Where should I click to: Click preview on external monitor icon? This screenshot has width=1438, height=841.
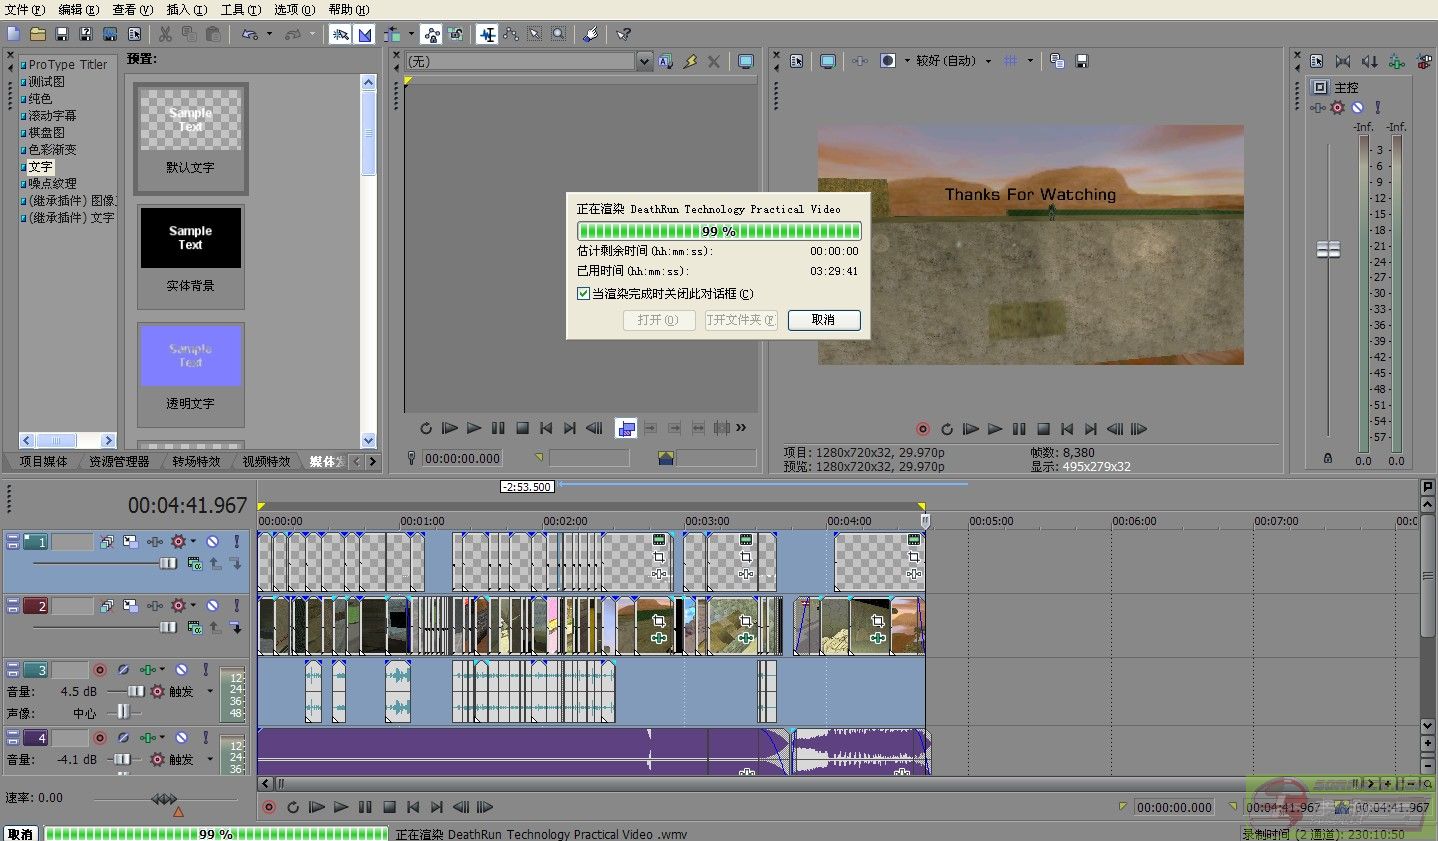pyautogui.click(x=828, y=61)
